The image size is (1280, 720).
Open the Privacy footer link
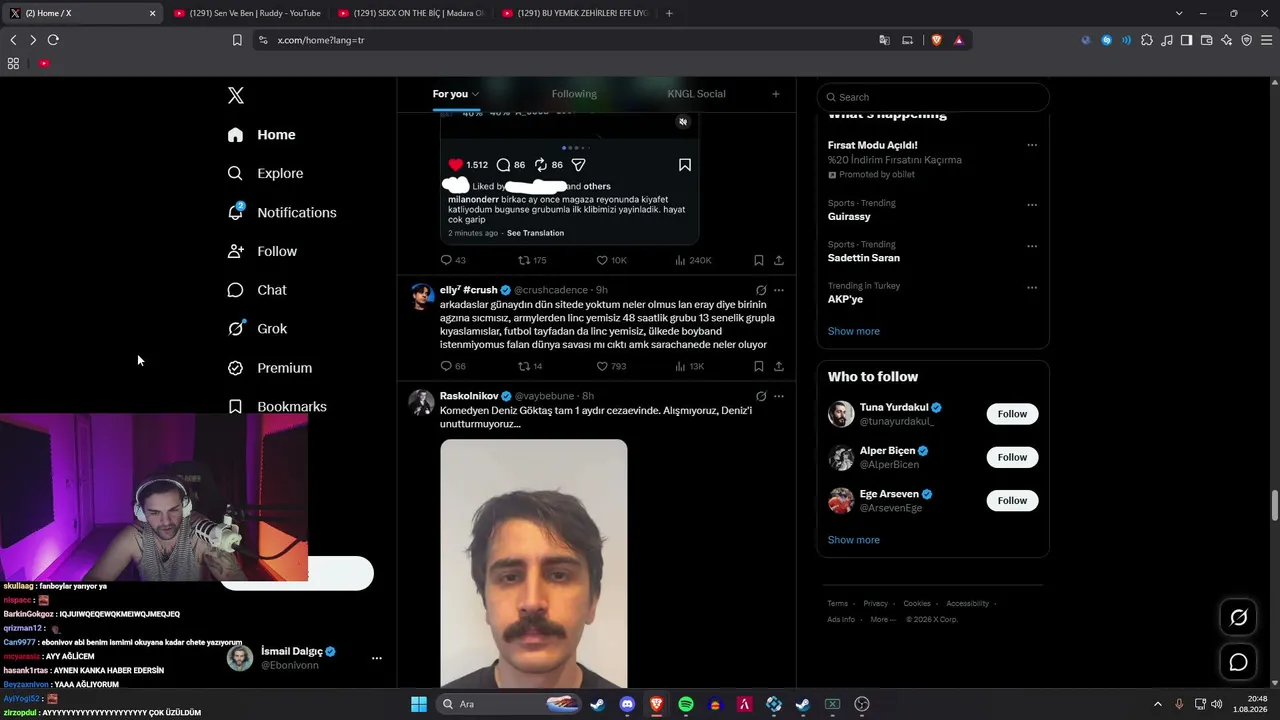875,604
